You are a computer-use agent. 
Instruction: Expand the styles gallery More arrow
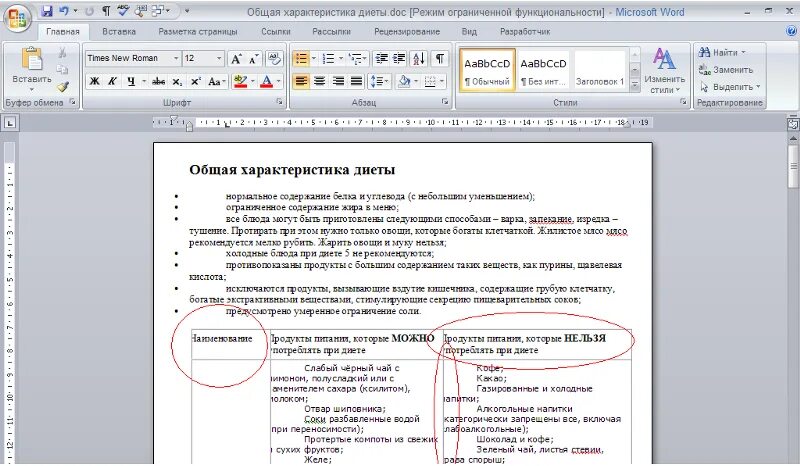click(x=635, y=86)
